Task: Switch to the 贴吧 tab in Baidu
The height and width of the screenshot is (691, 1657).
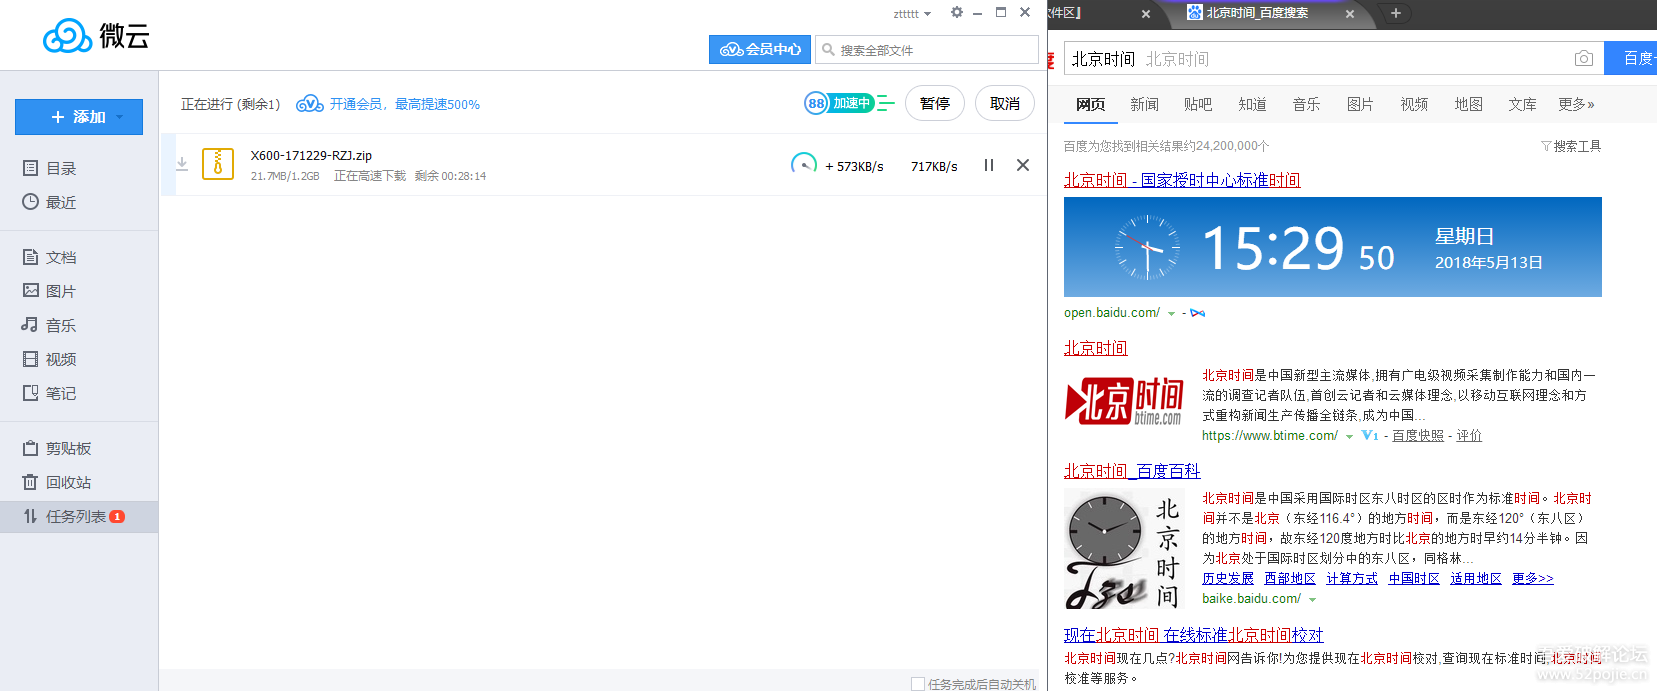Action: pyautogui.click(x=1198, y=104)
